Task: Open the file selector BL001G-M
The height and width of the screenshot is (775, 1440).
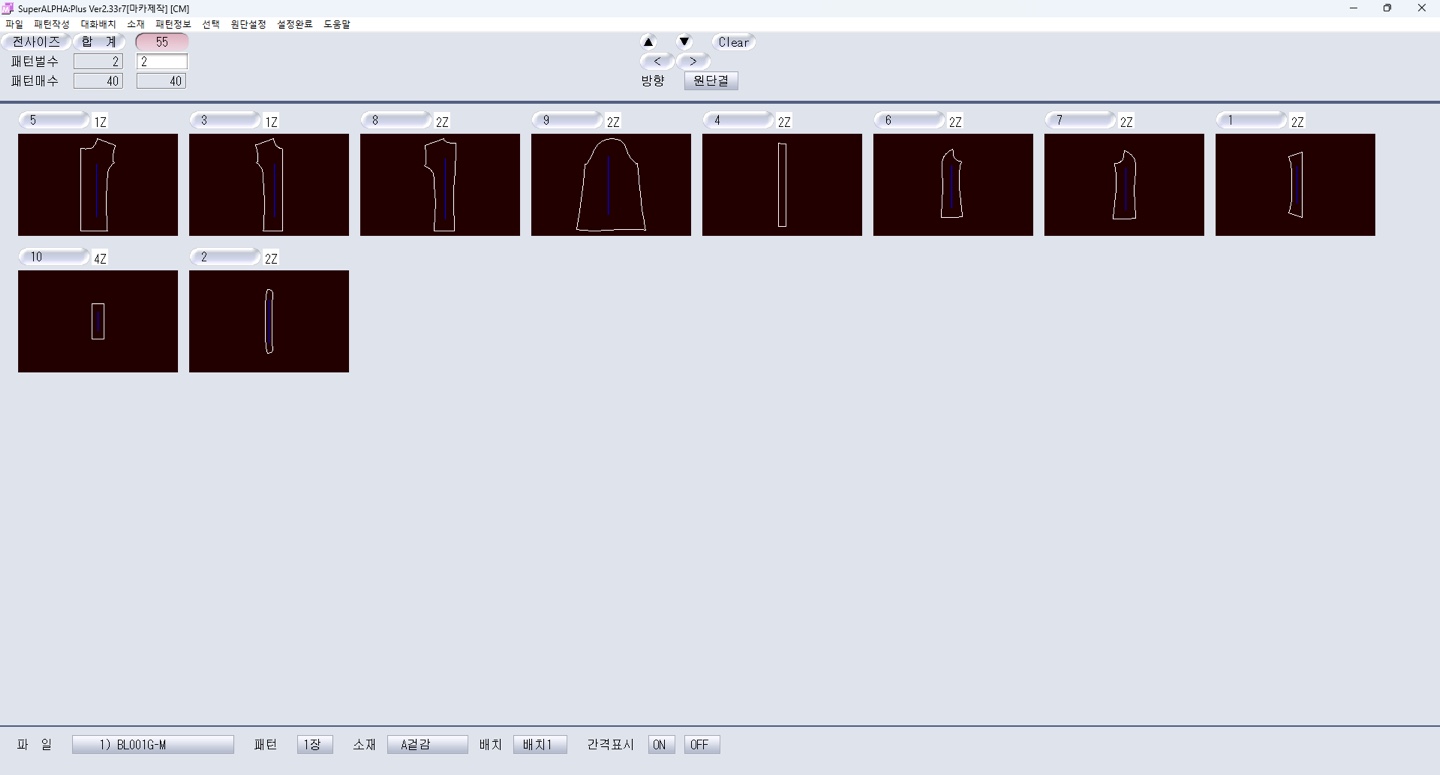Action: coord(153,745)
